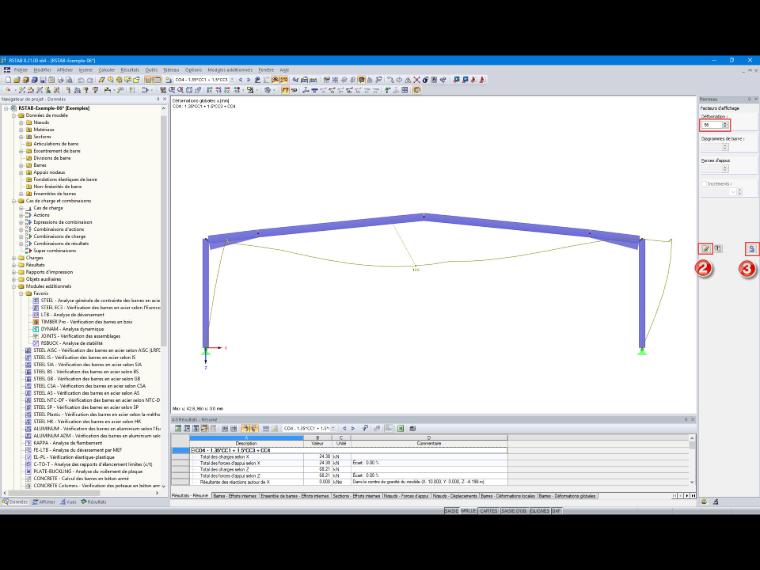760x570 pixels.
Task: Toggle DXF in the status bar
Action: 556,511
